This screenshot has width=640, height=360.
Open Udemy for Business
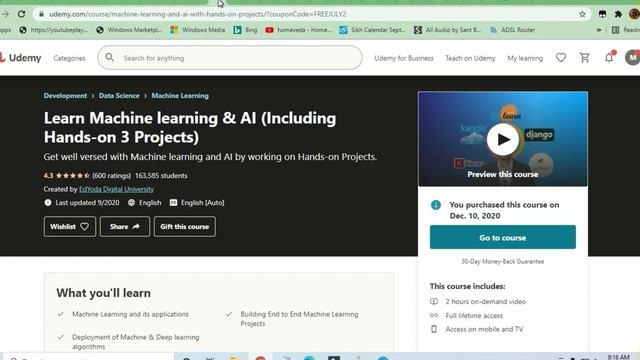[x=404, y=58]
